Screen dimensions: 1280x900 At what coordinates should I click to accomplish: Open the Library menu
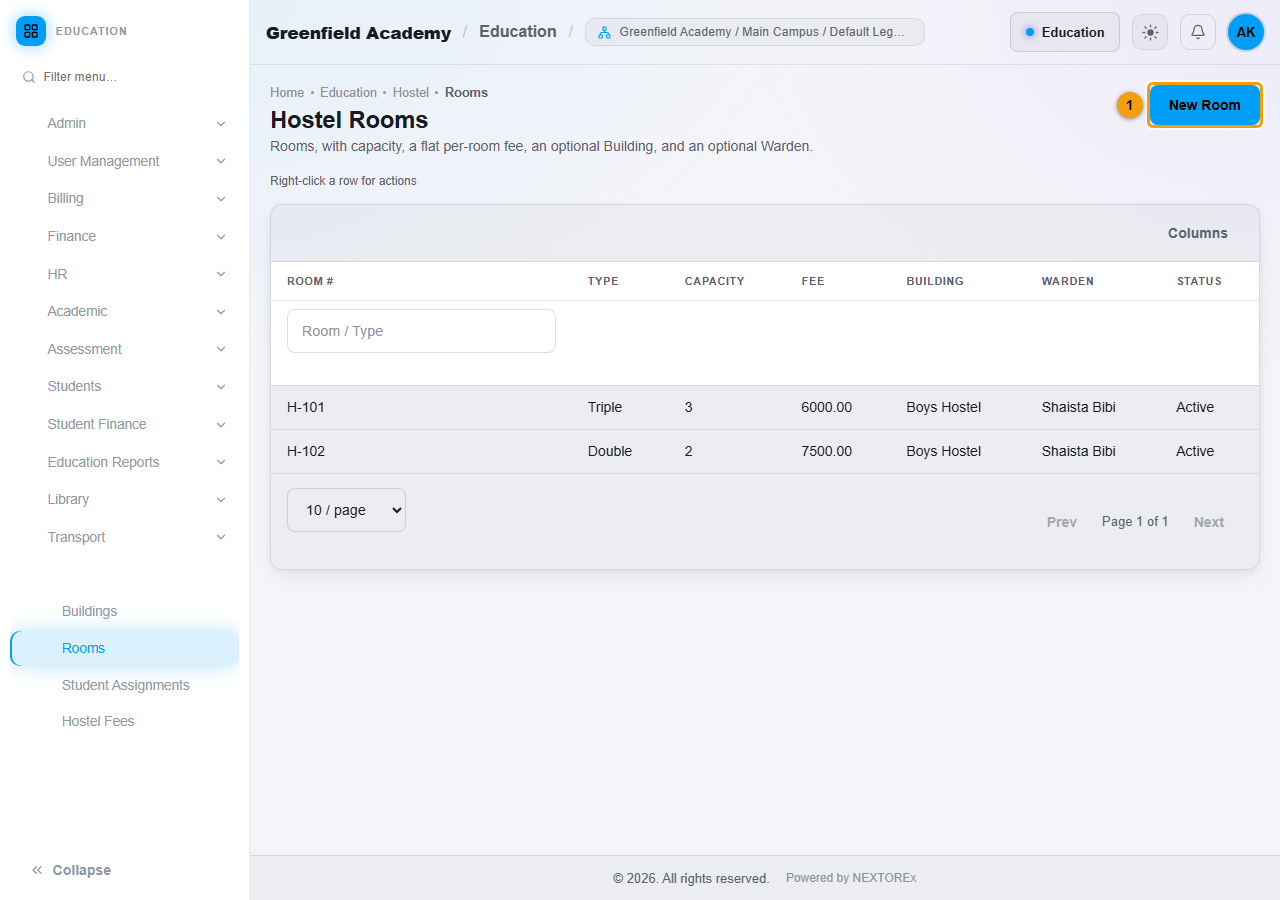pos(125,499)
